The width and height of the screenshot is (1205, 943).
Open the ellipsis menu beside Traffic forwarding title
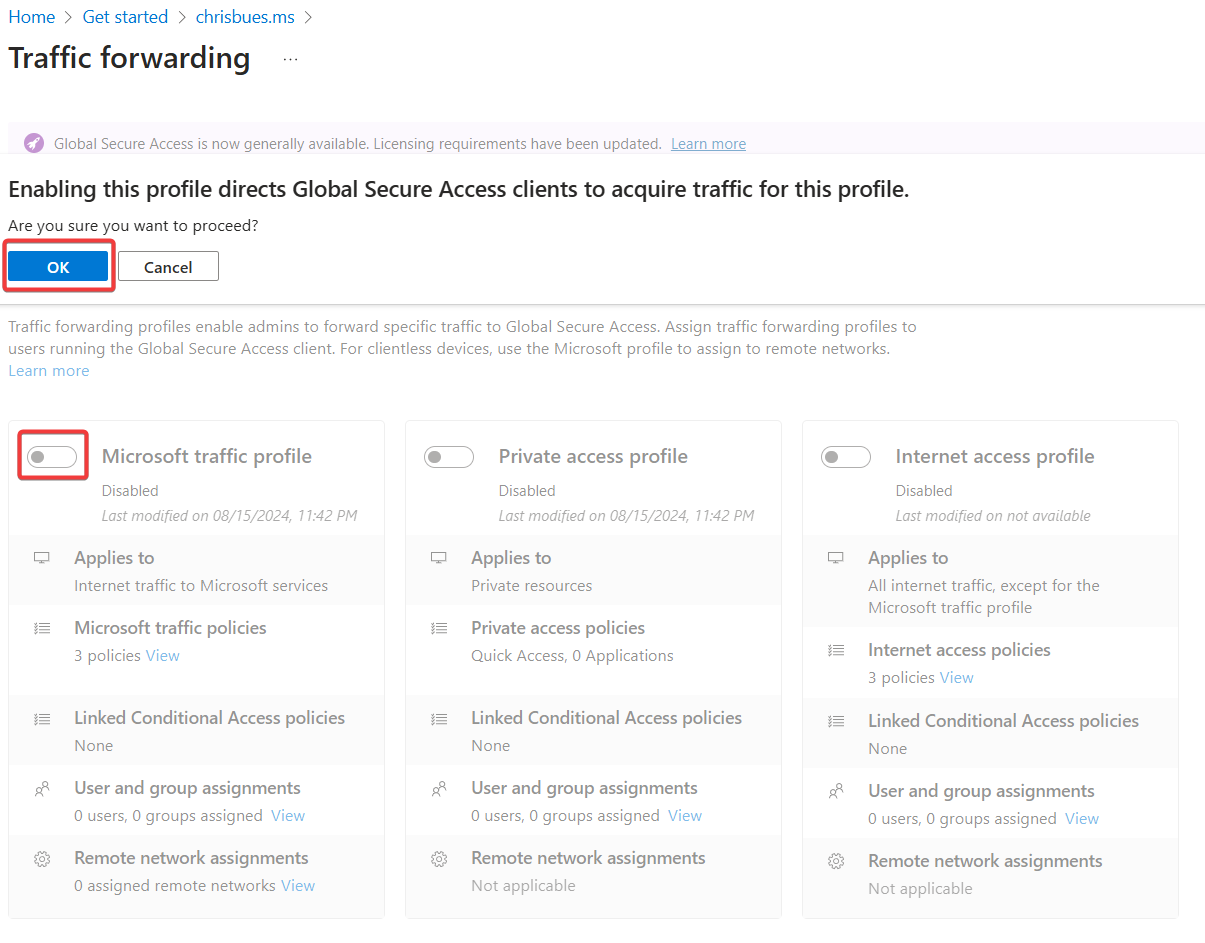[x=290, y=60]
